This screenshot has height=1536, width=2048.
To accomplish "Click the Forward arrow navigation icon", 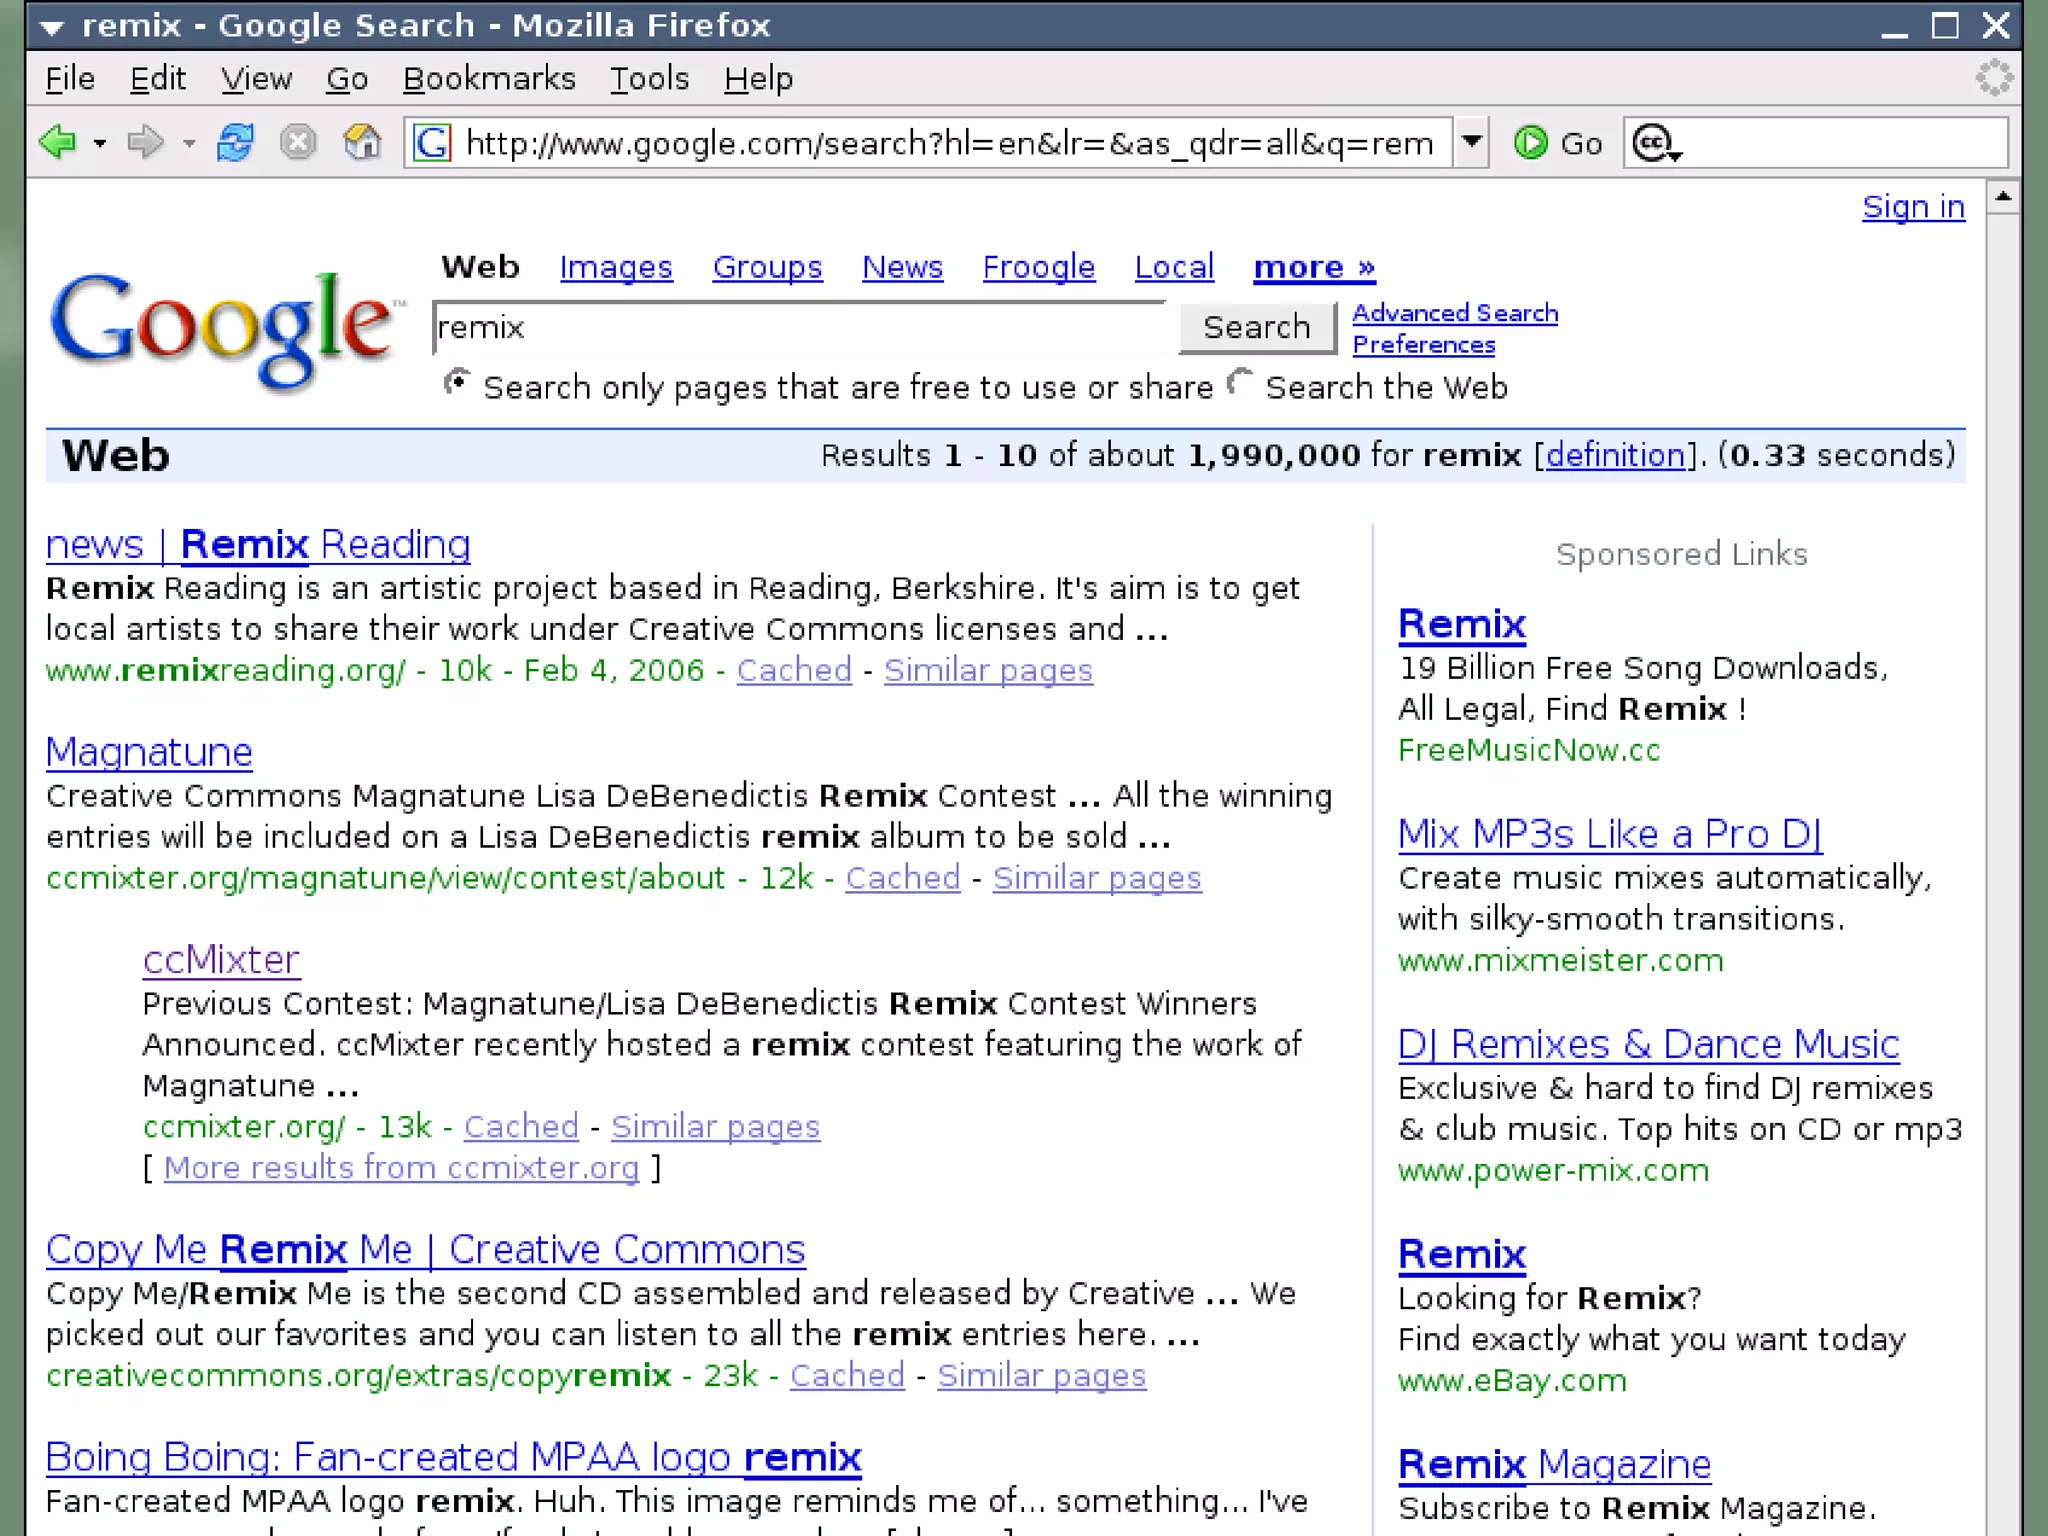I will 146,143.
